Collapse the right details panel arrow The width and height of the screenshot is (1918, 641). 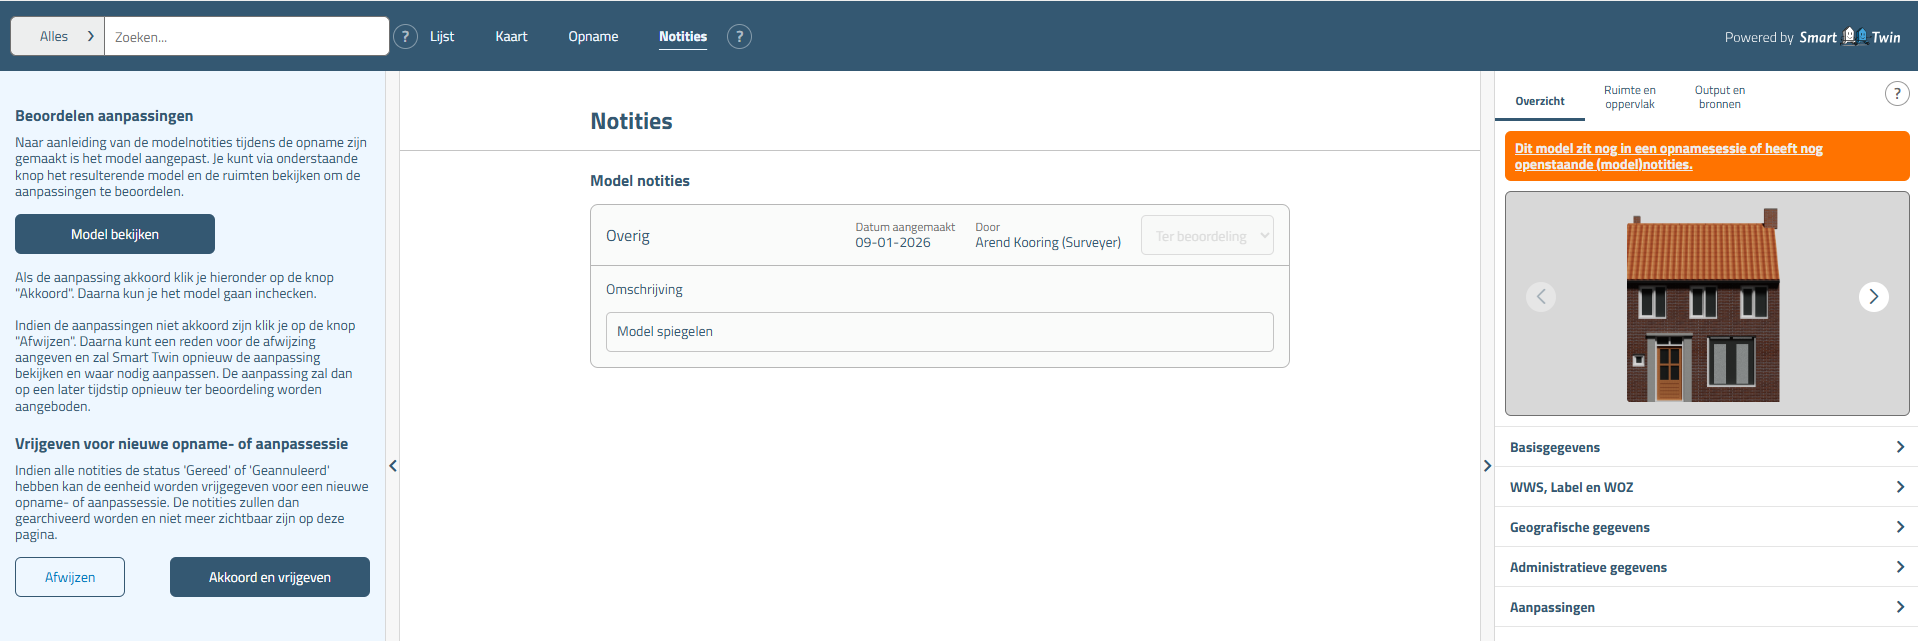pos(1487,466)
